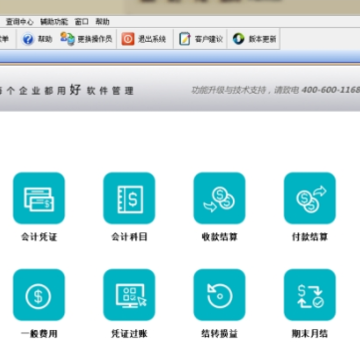Image resolution: width=360 pixels, height=360 pixels.
Task: Open the 帮助 menu in menu bar
Action: 102,22
